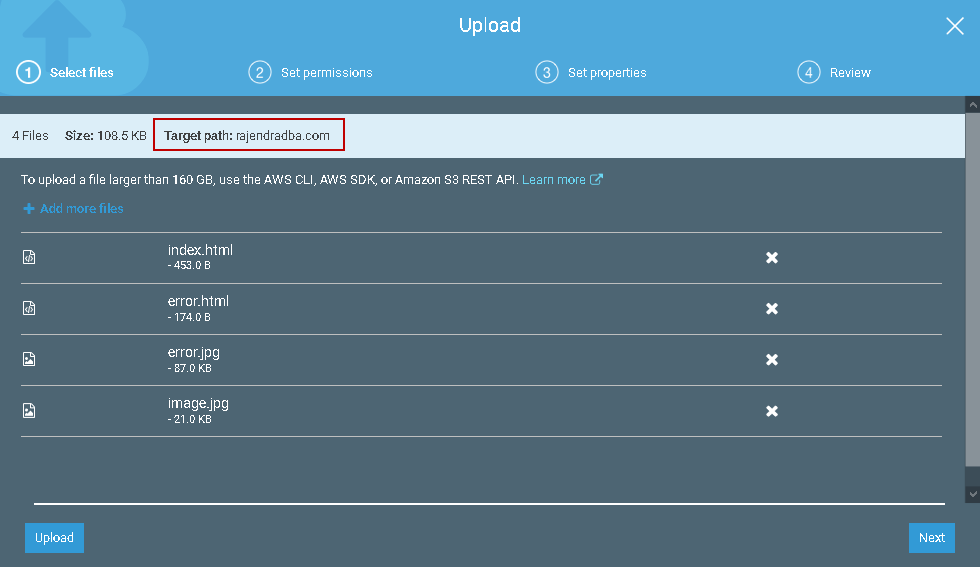Remove image.jpg from upload list

tap(772, 411)
